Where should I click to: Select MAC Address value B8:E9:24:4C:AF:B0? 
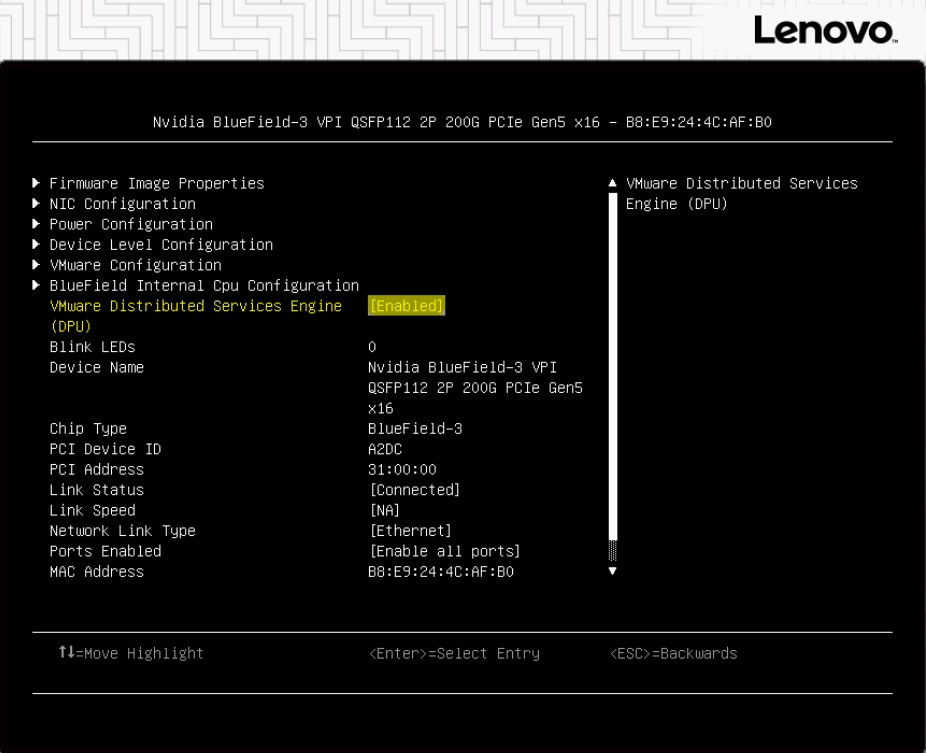(441, 572)
